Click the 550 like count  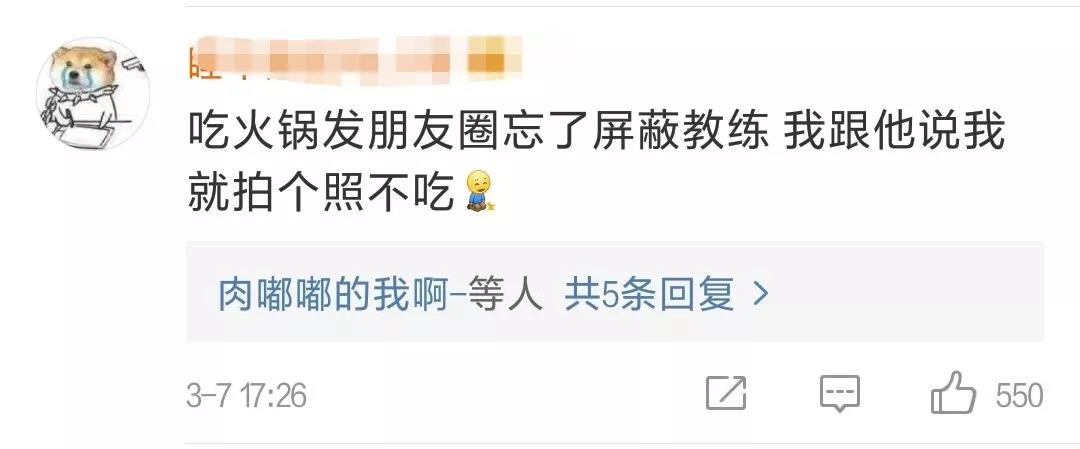point(1019,395)
